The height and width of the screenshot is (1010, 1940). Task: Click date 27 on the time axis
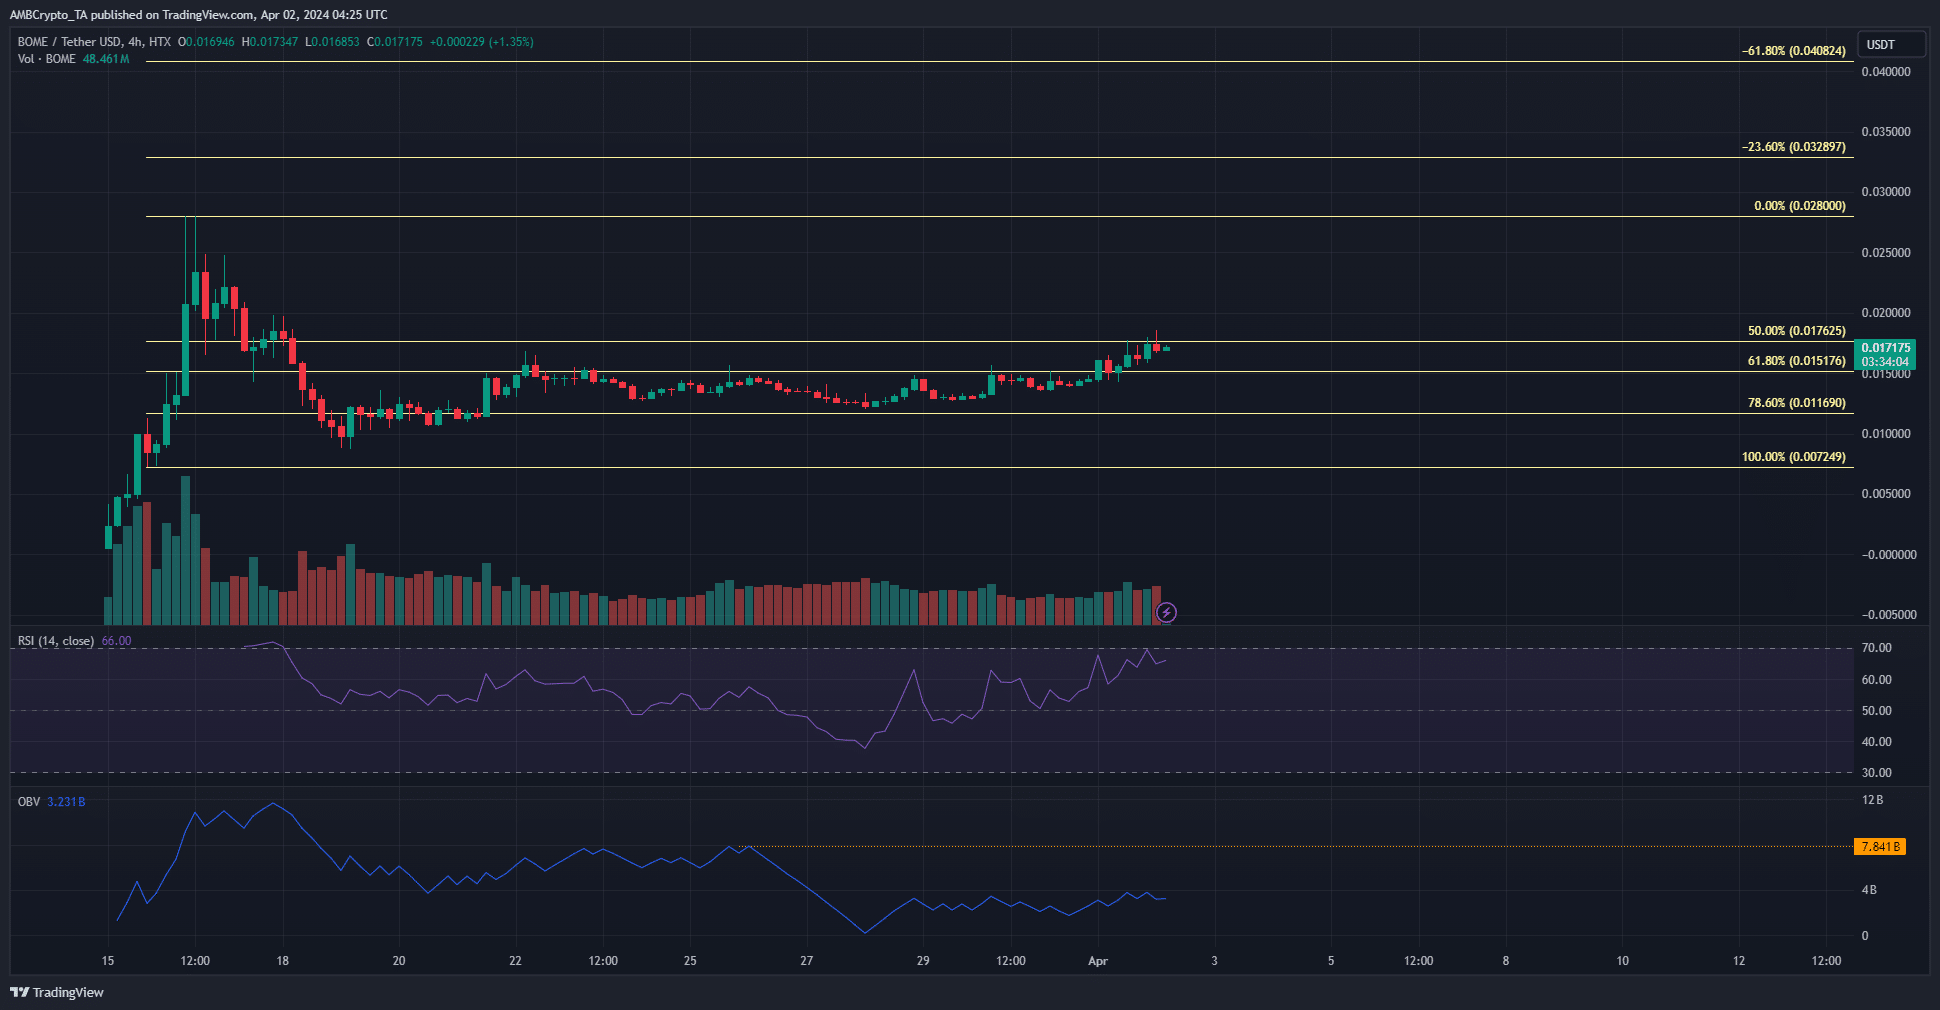(x=806, y=961)
